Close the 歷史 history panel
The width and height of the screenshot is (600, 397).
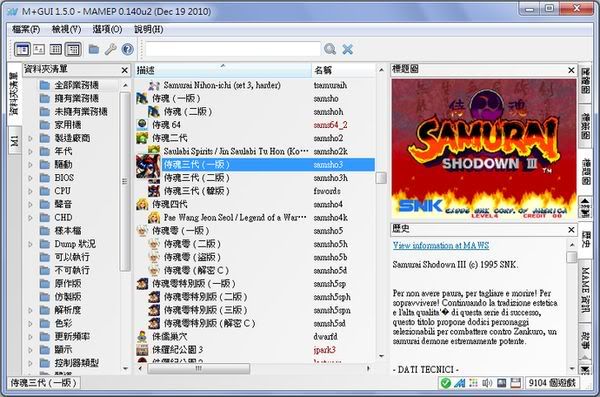coord(571,230)
